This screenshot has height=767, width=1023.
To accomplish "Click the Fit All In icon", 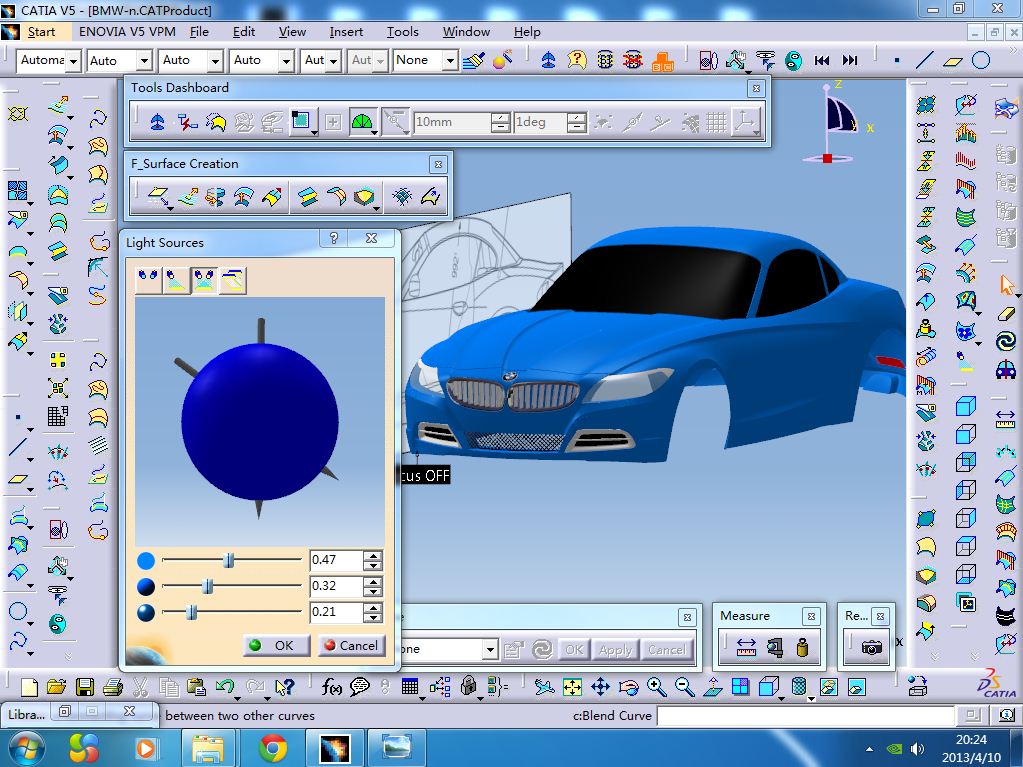I will (572, 687).
